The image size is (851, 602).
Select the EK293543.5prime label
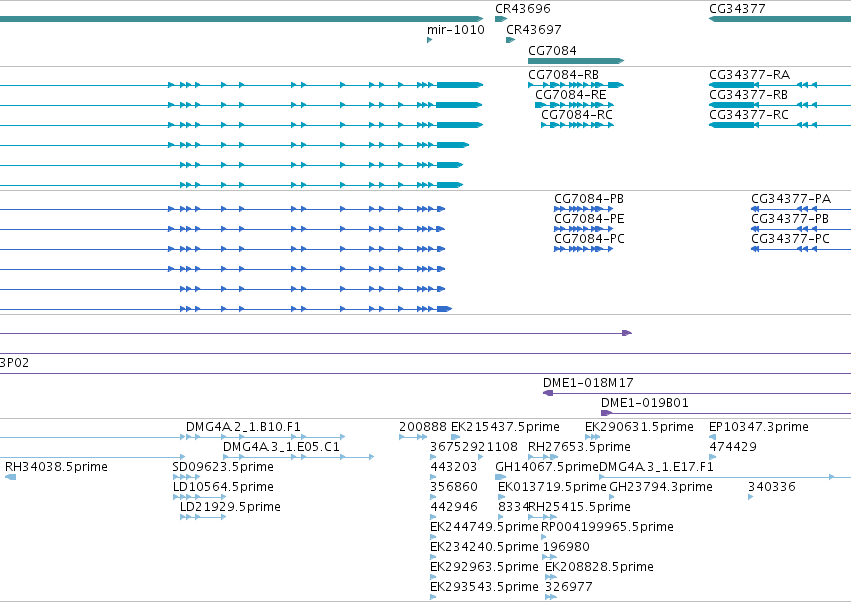[484, 587]
